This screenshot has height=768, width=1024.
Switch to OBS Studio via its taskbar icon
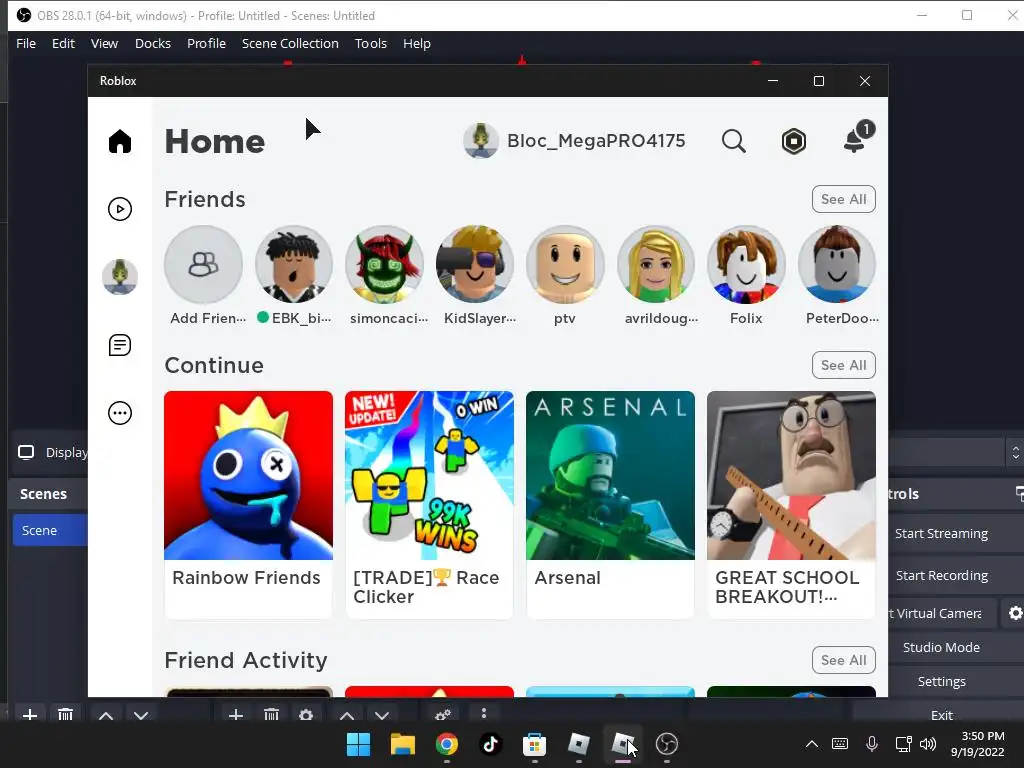[x=666, y=744]
